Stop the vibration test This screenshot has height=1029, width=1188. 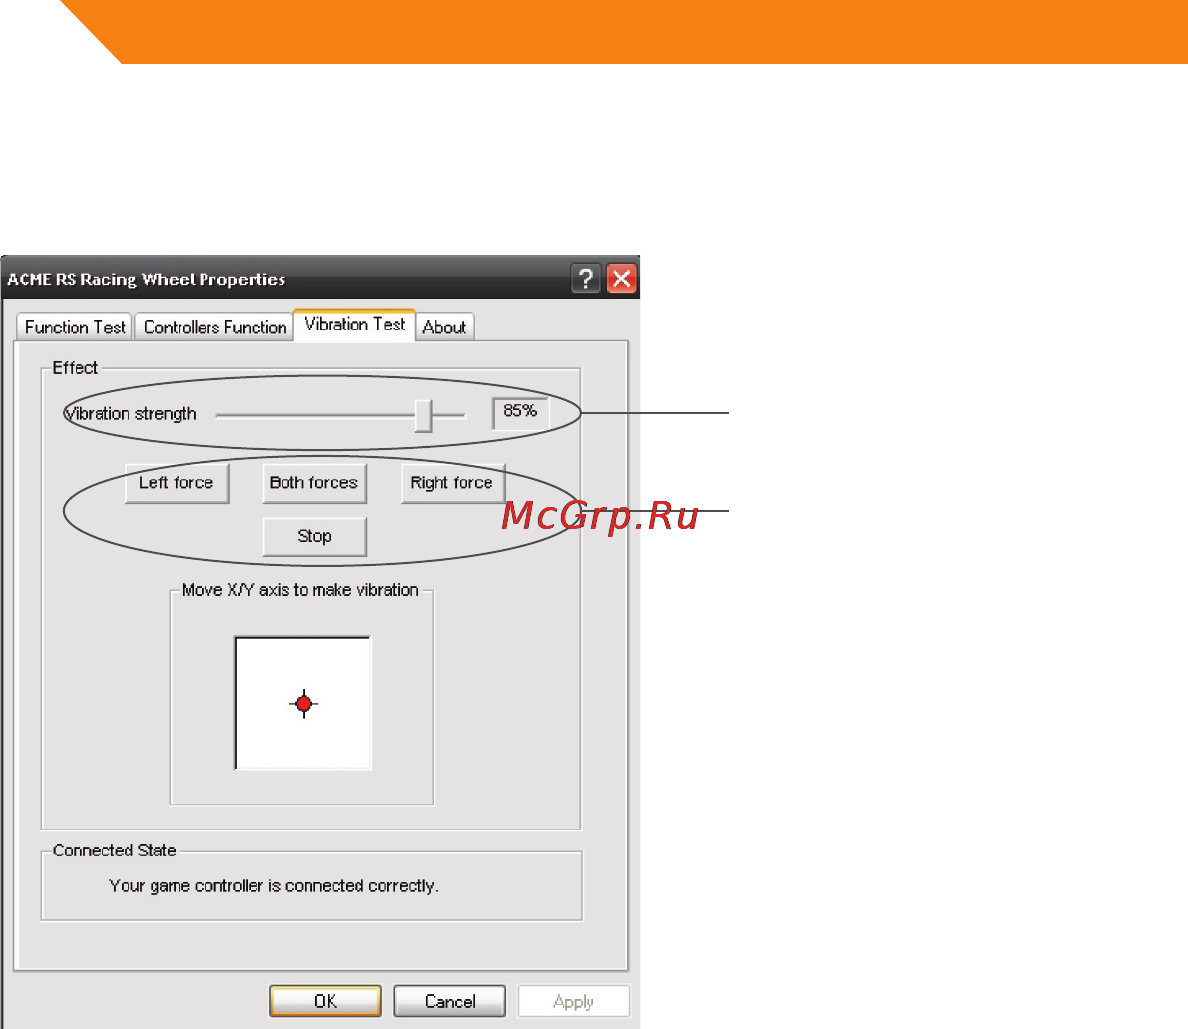point(314,536)
